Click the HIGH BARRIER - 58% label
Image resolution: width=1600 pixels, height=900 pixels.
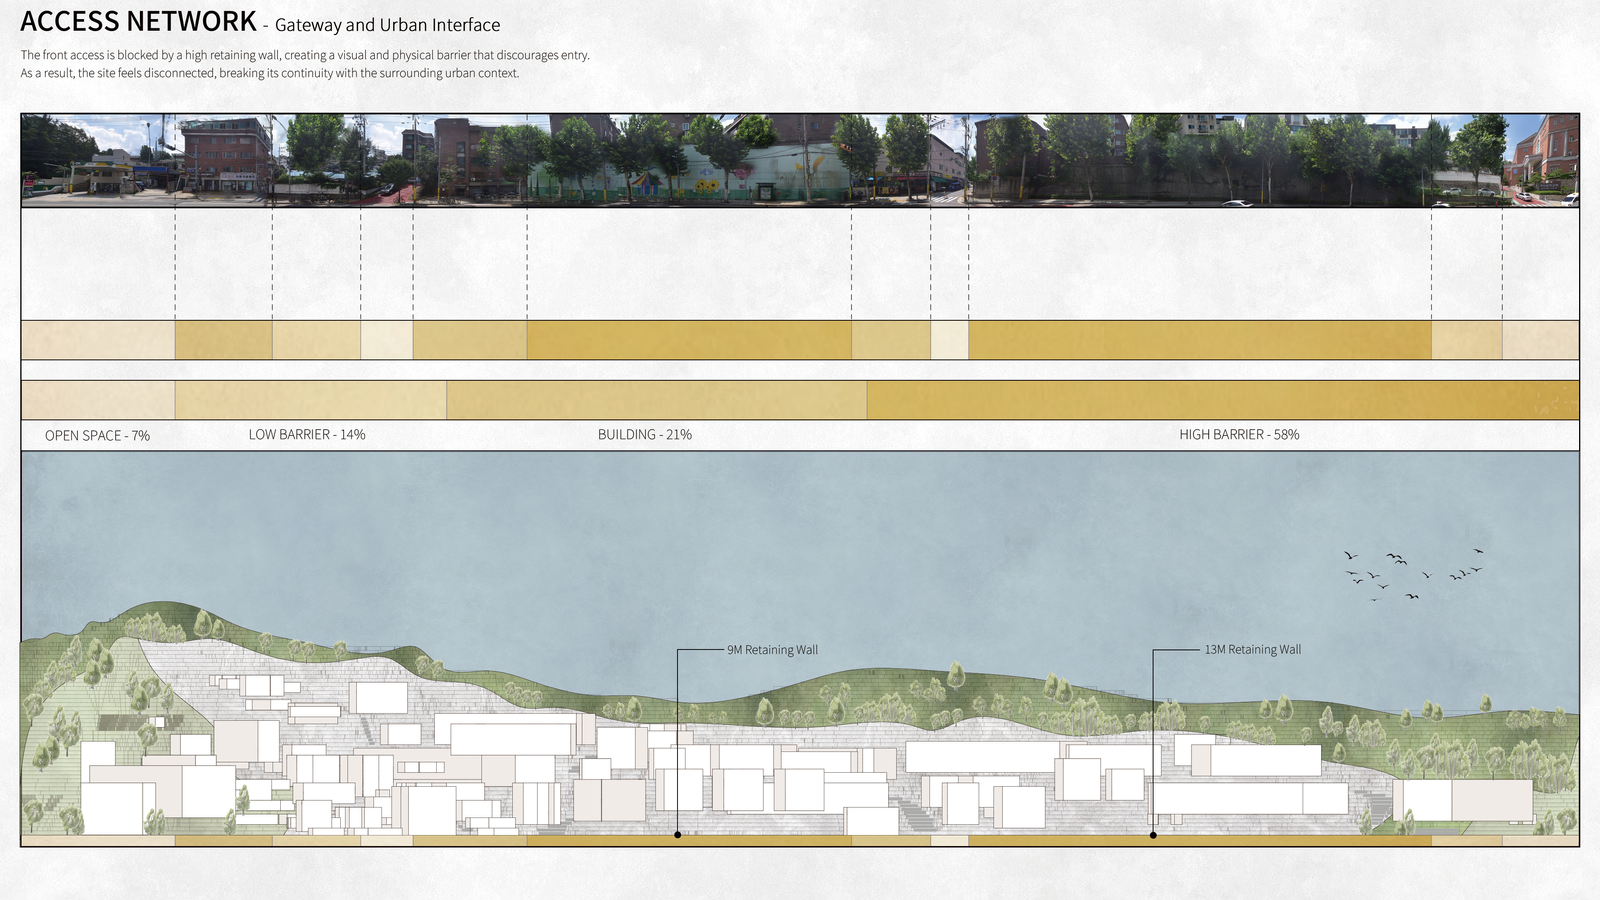point(1239,435)
